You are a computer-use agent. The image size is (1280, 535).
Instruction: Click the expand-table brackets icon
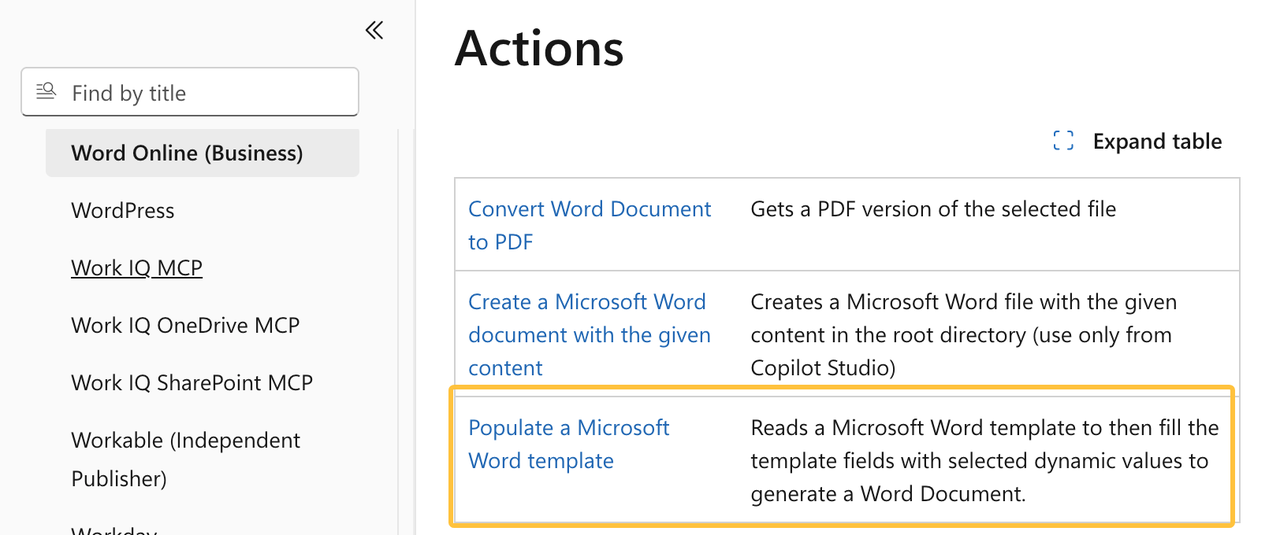[1063, 142]
